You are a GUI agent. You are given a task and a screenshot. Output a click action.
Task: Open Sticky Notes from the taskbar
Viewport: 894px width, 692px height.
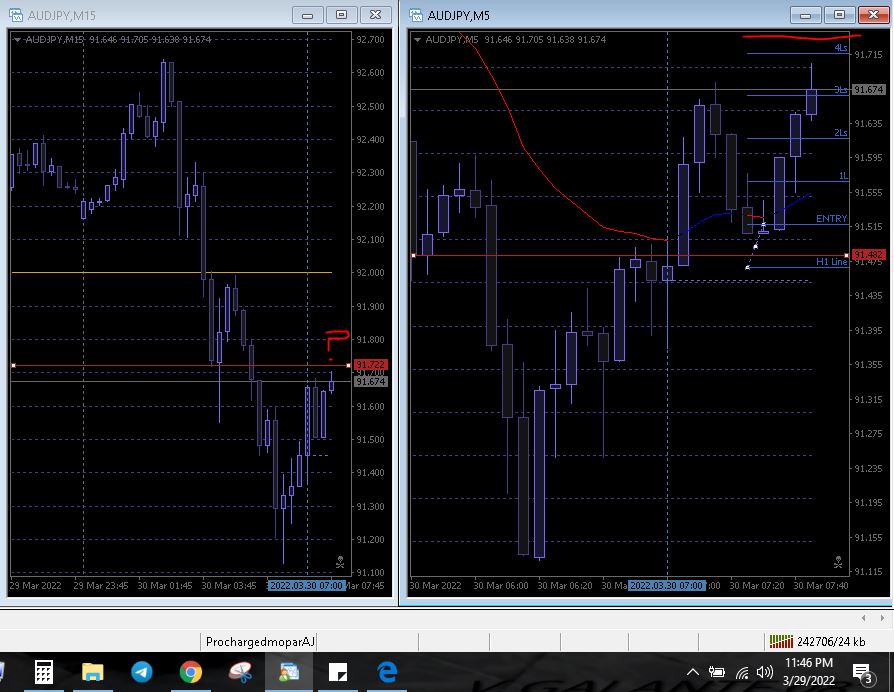click(338, 672)
